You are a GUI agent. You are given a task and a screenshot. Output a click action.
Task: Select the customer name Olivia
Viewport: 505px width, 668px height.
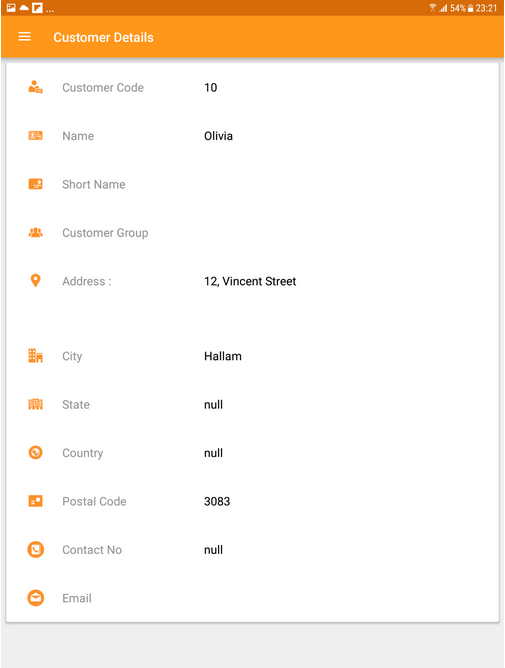[x=218, y=136]
